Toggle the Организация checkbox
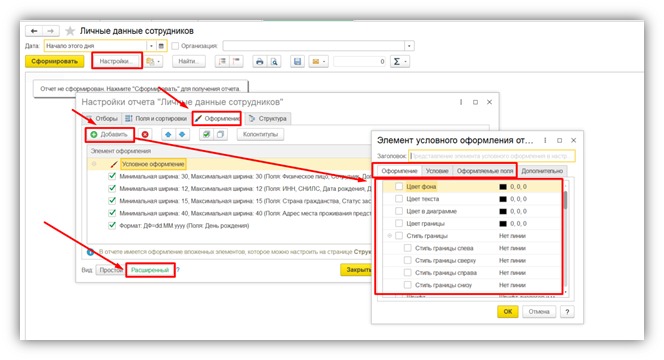This screenshot has height=360, width=664. pyautogui.click(x=175, y=46)
